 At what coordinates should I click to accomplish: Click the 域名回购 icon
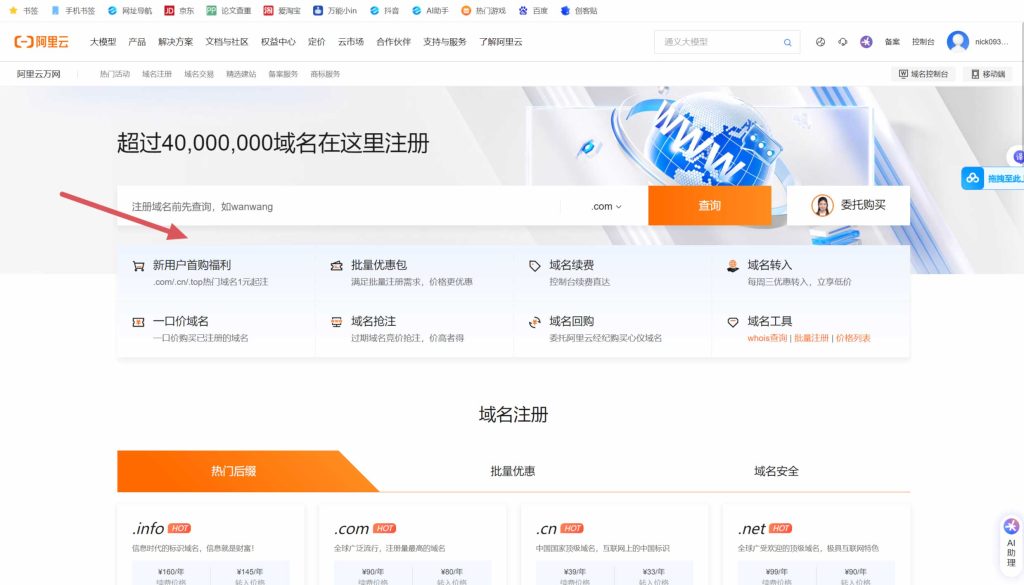tap(535, 322)
